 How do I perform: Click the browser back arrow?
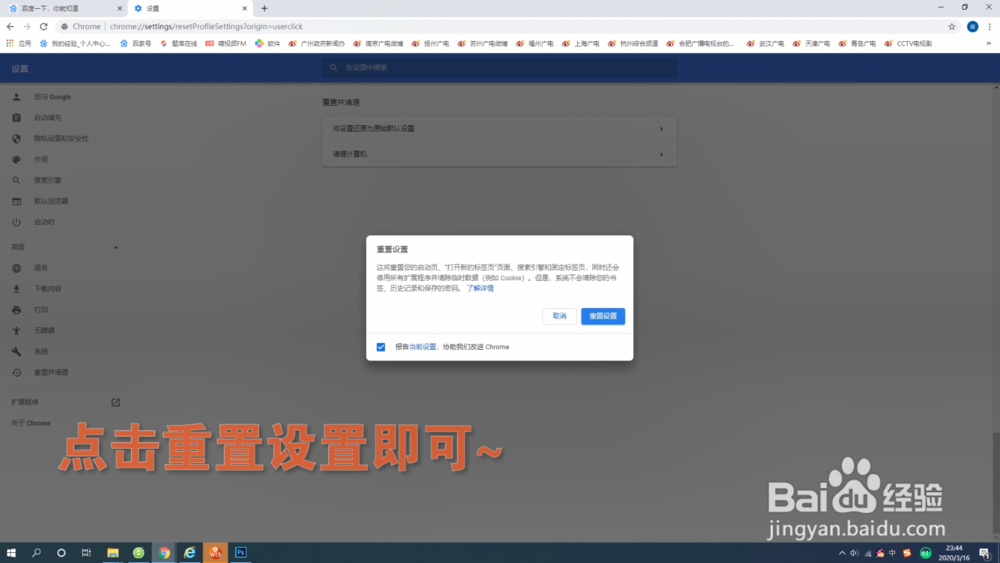(x=10, y=27)
